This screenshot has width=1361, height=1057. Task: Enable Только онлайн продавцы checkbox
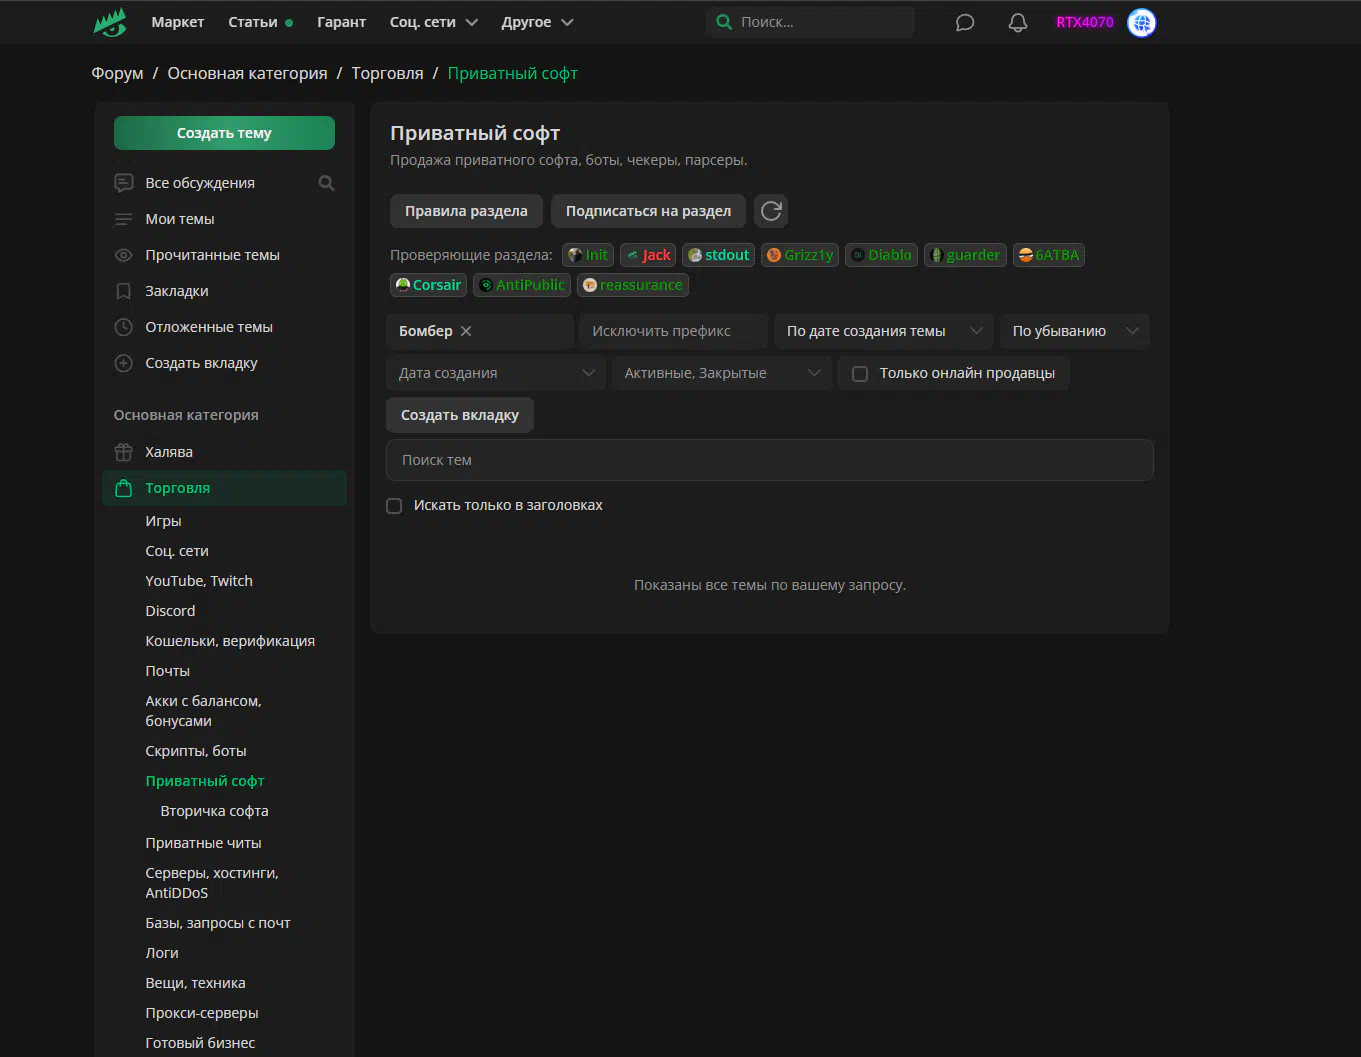(860, 373)
